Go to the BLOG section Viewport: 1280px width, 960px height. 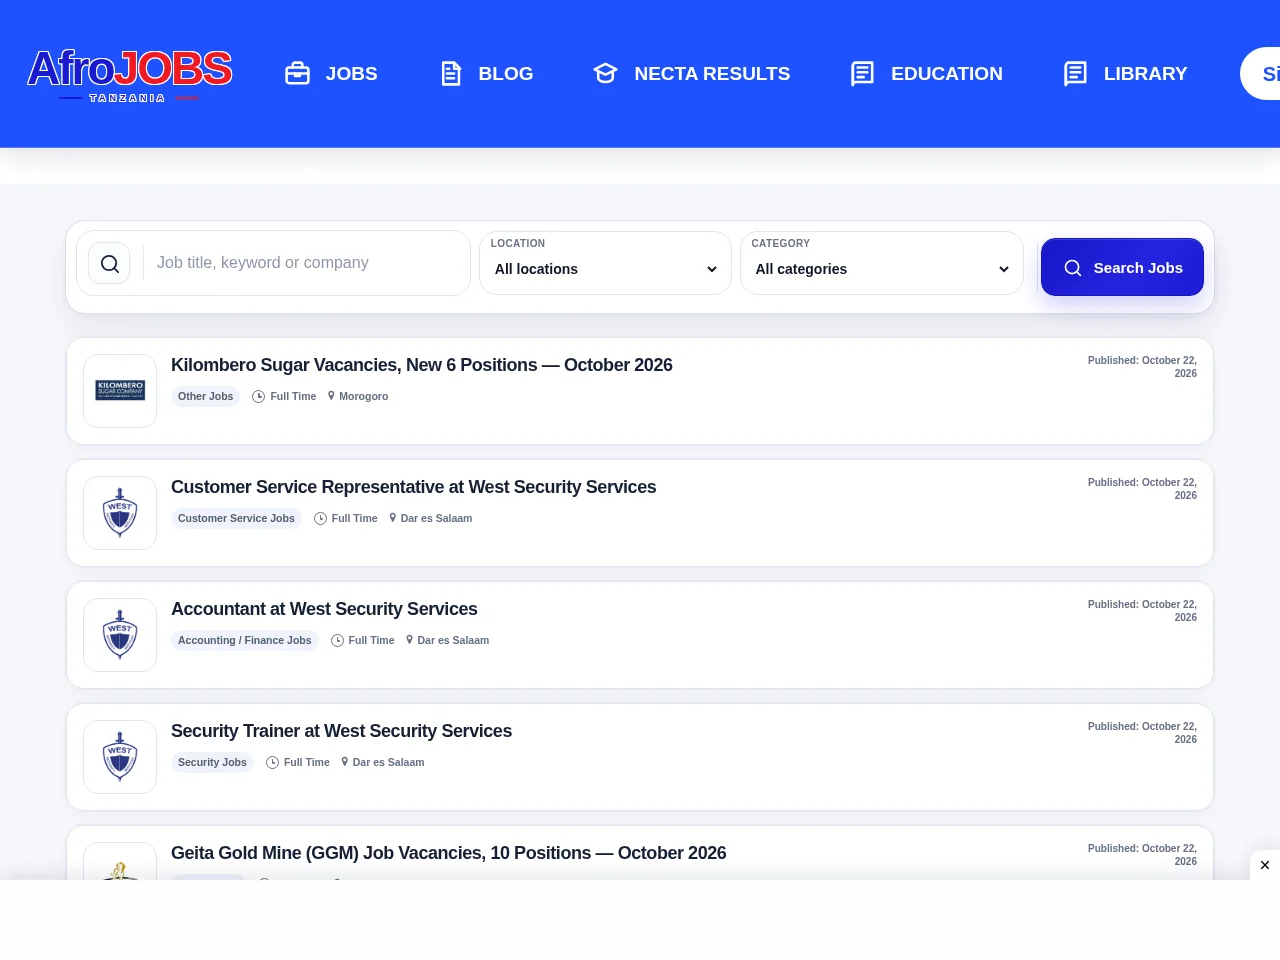pyautogui.click(x=506, y=74)
